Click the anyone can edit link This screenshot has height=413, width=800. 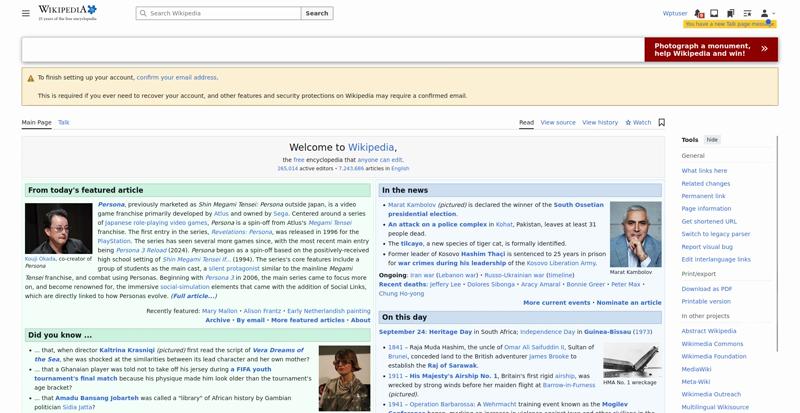click(x=380, y=160)
